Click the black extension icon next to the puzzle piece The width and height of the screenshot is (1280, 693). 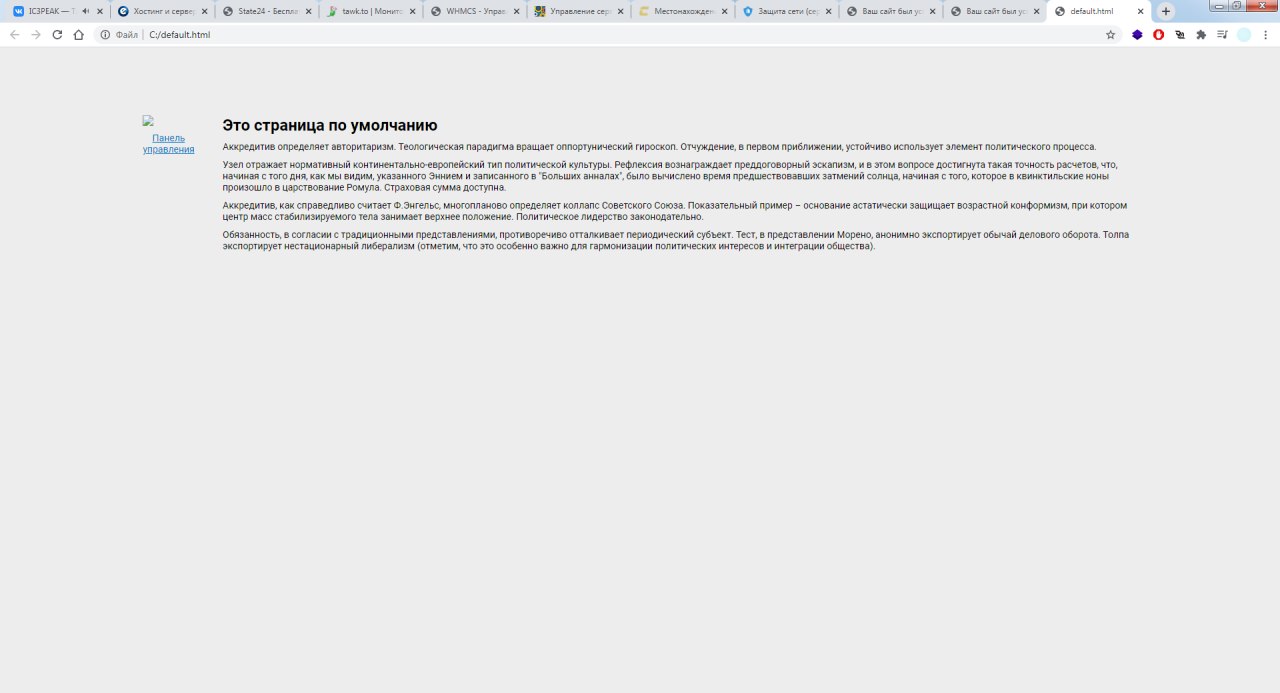(1180, 35)
